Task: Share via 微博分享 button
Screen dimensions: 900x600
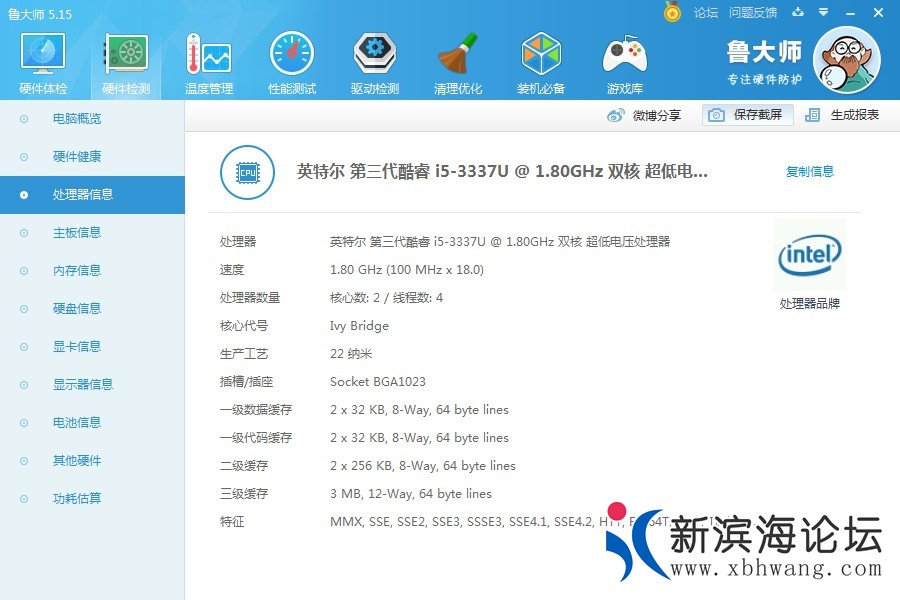Action: [645, 115]
